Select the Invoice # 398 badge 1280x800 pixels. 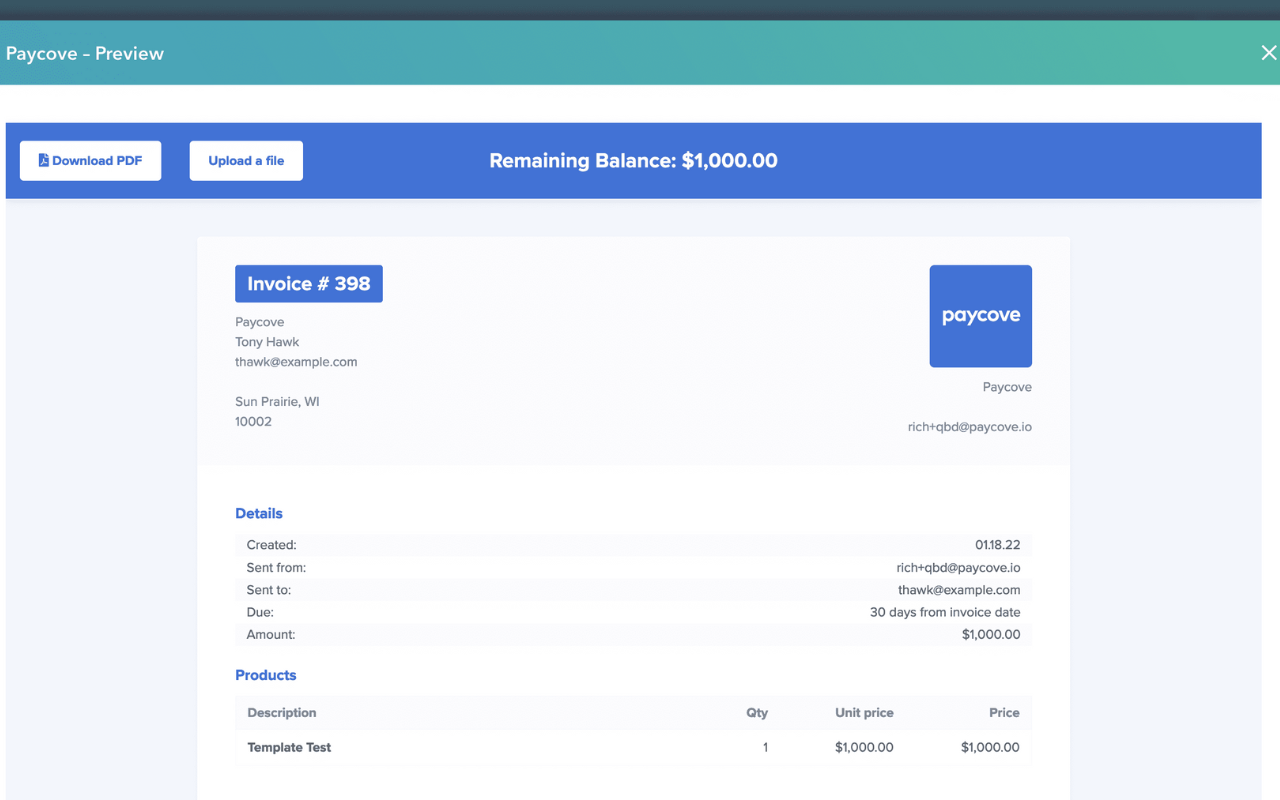coord(308,284)
